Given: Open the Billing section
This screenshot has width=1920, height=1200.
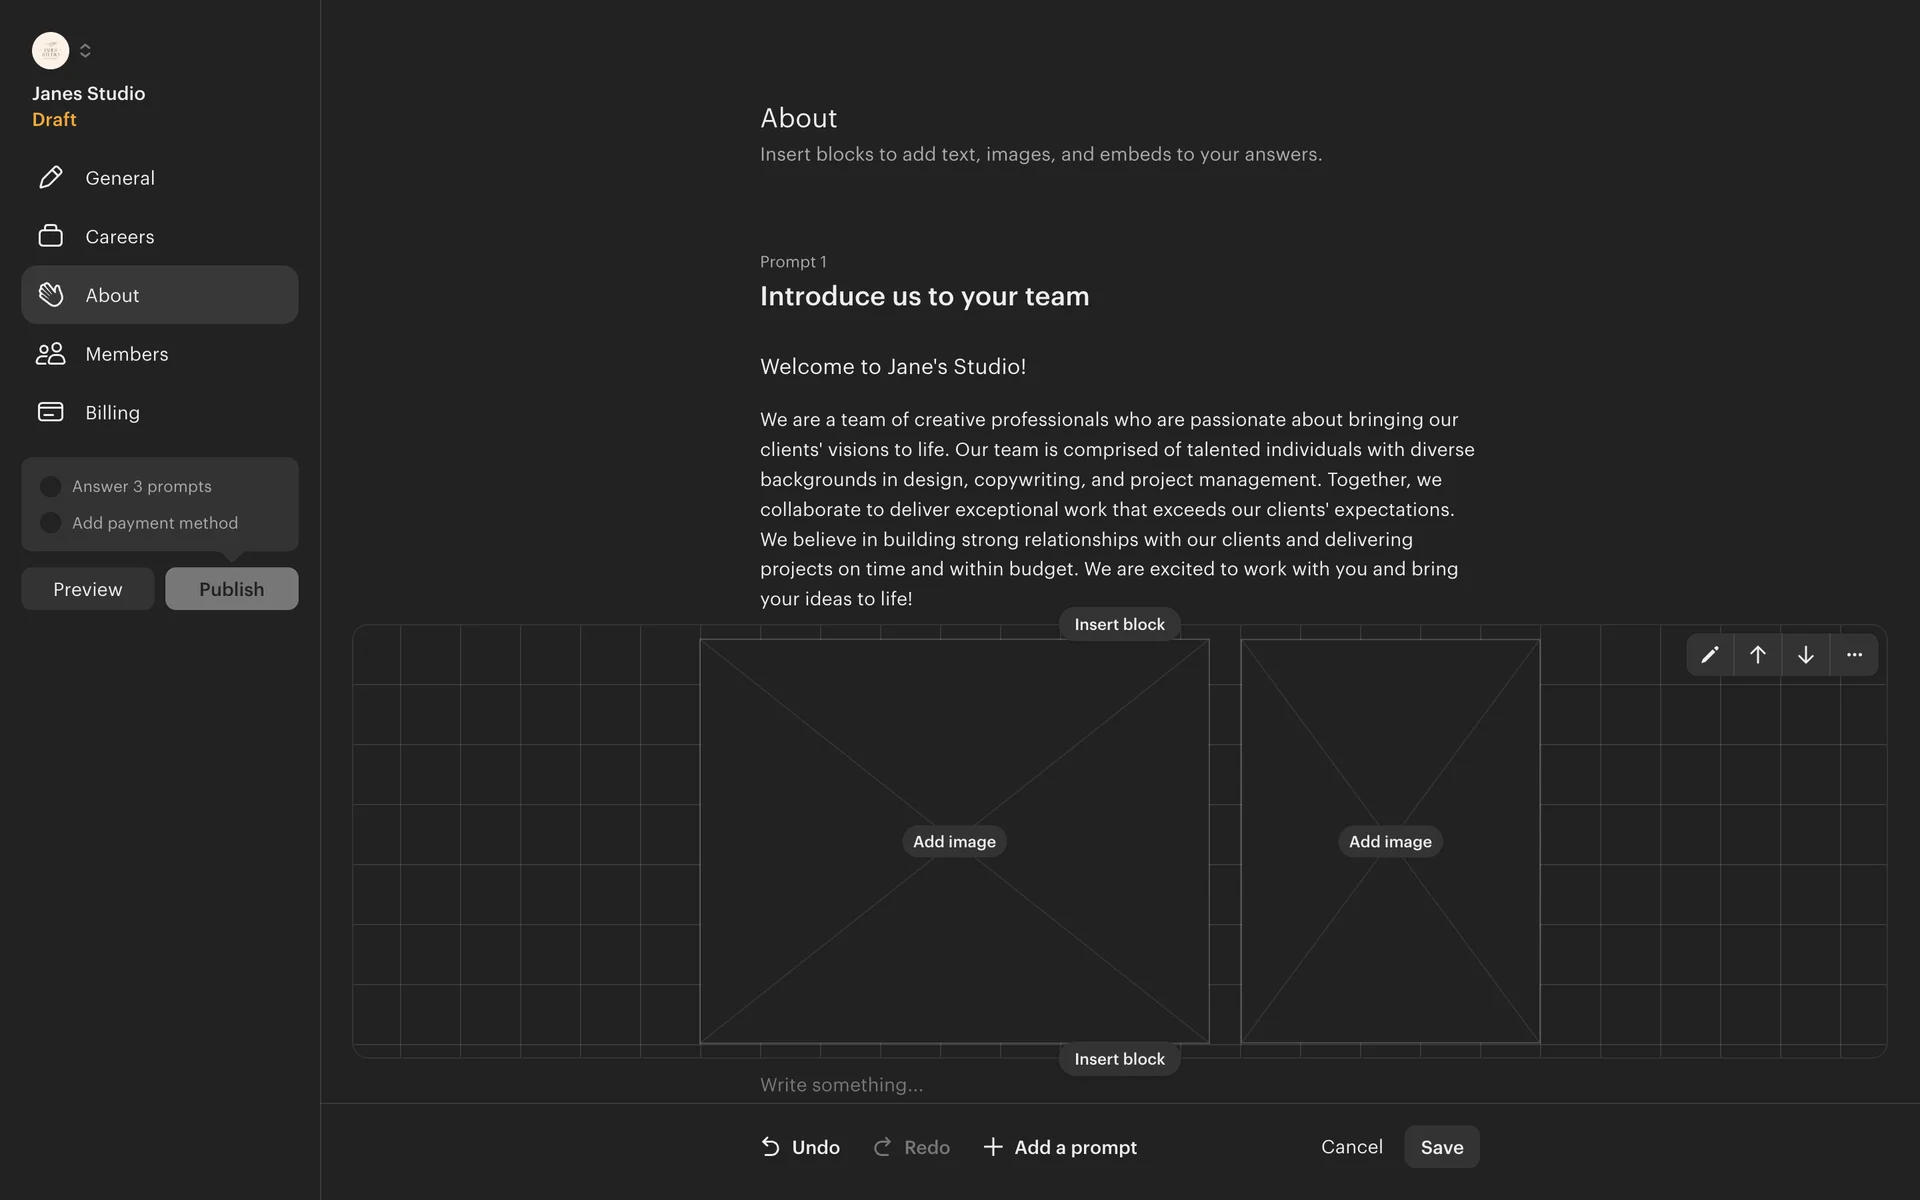Looking at the screenshot, I should click(x=113, y=413).
